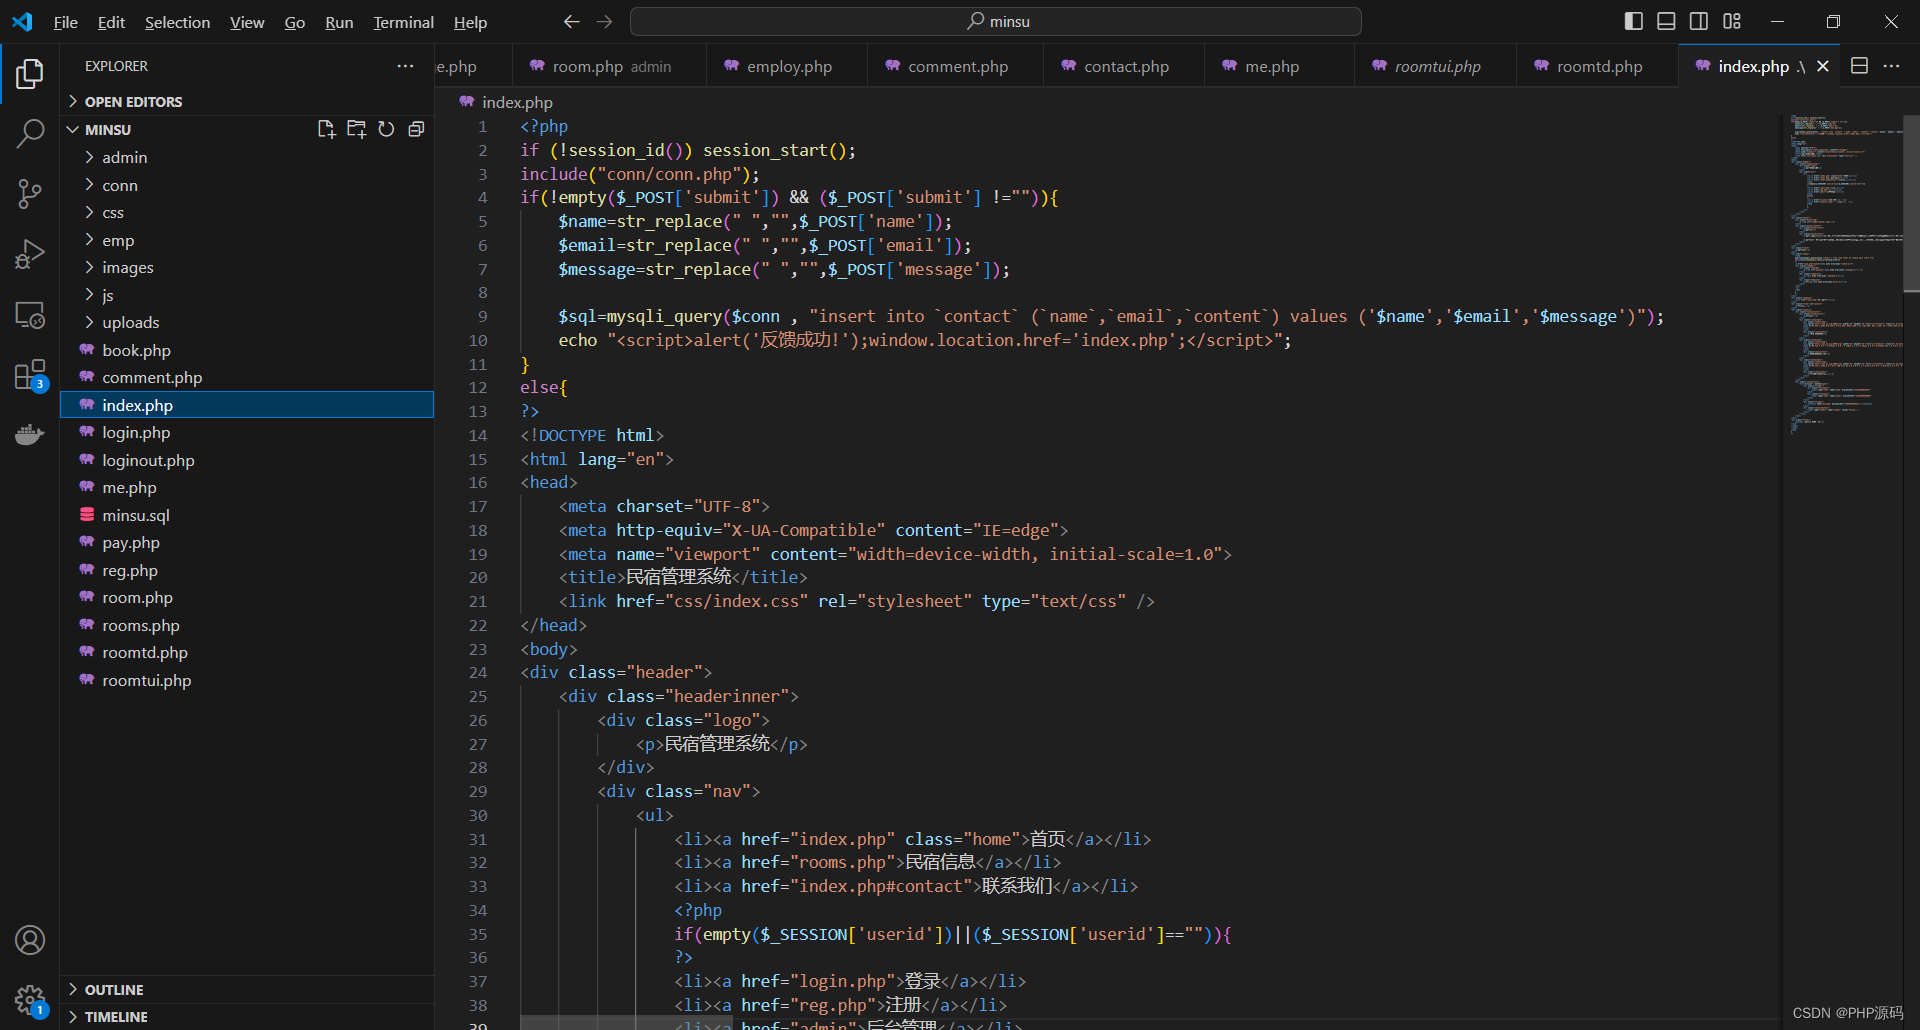Customize layout icon in title bar
1920x1030 pixels.
coord(1732,21)
